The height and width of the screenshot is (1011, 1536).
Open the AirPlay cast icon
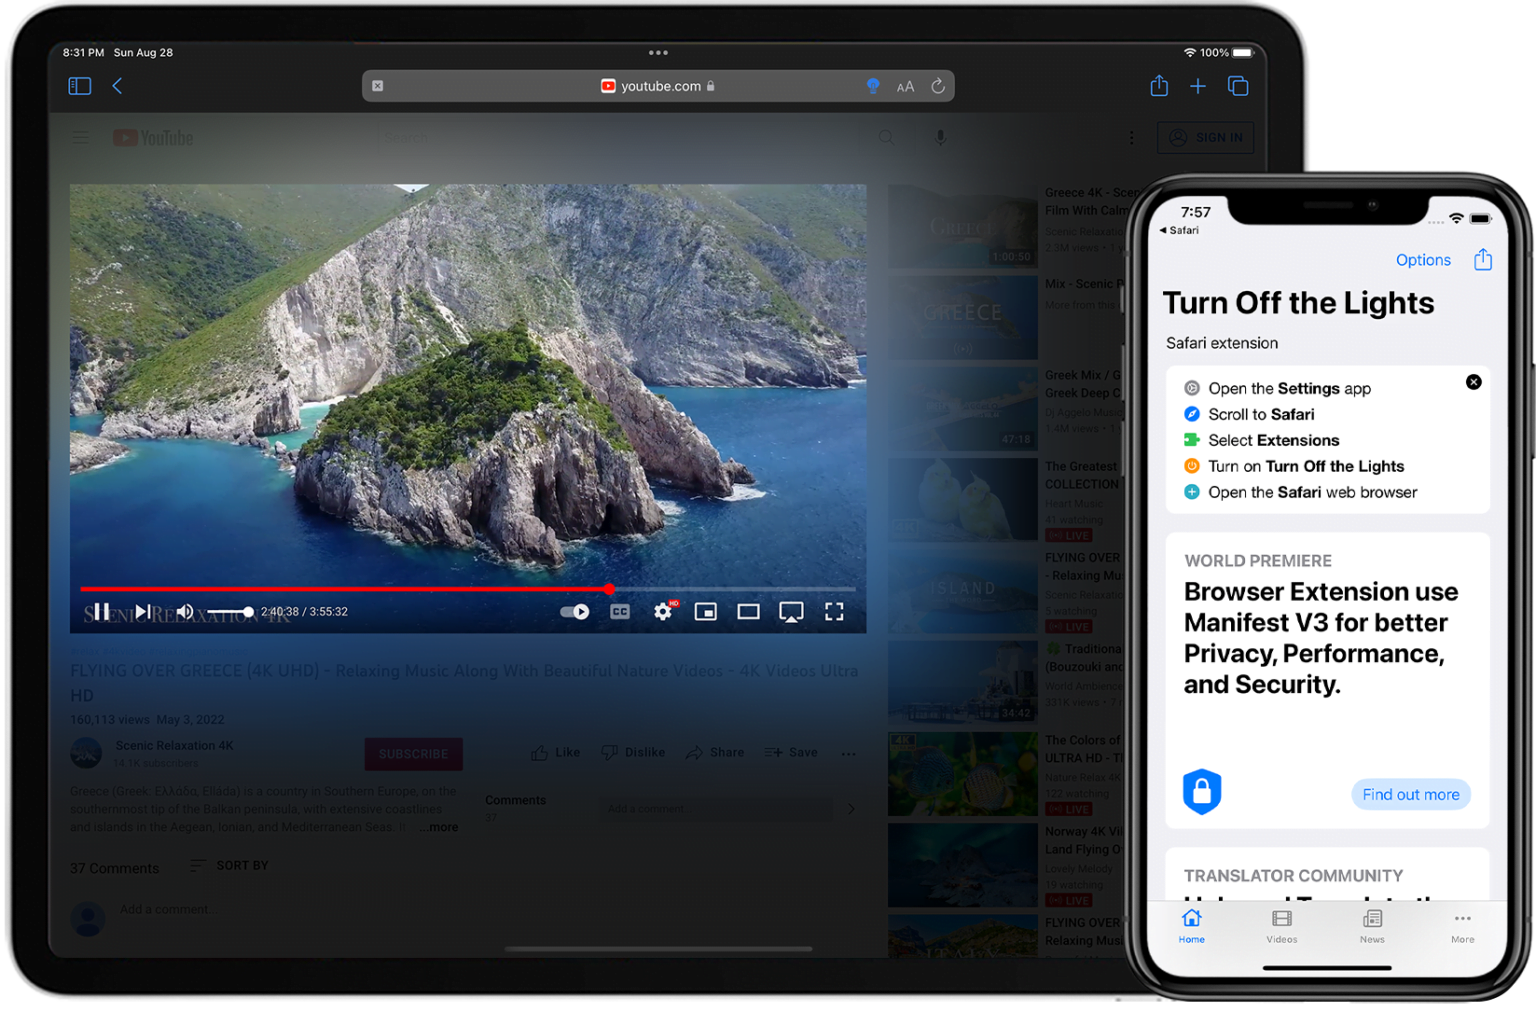pyautogui.click(x=791, y=611)
